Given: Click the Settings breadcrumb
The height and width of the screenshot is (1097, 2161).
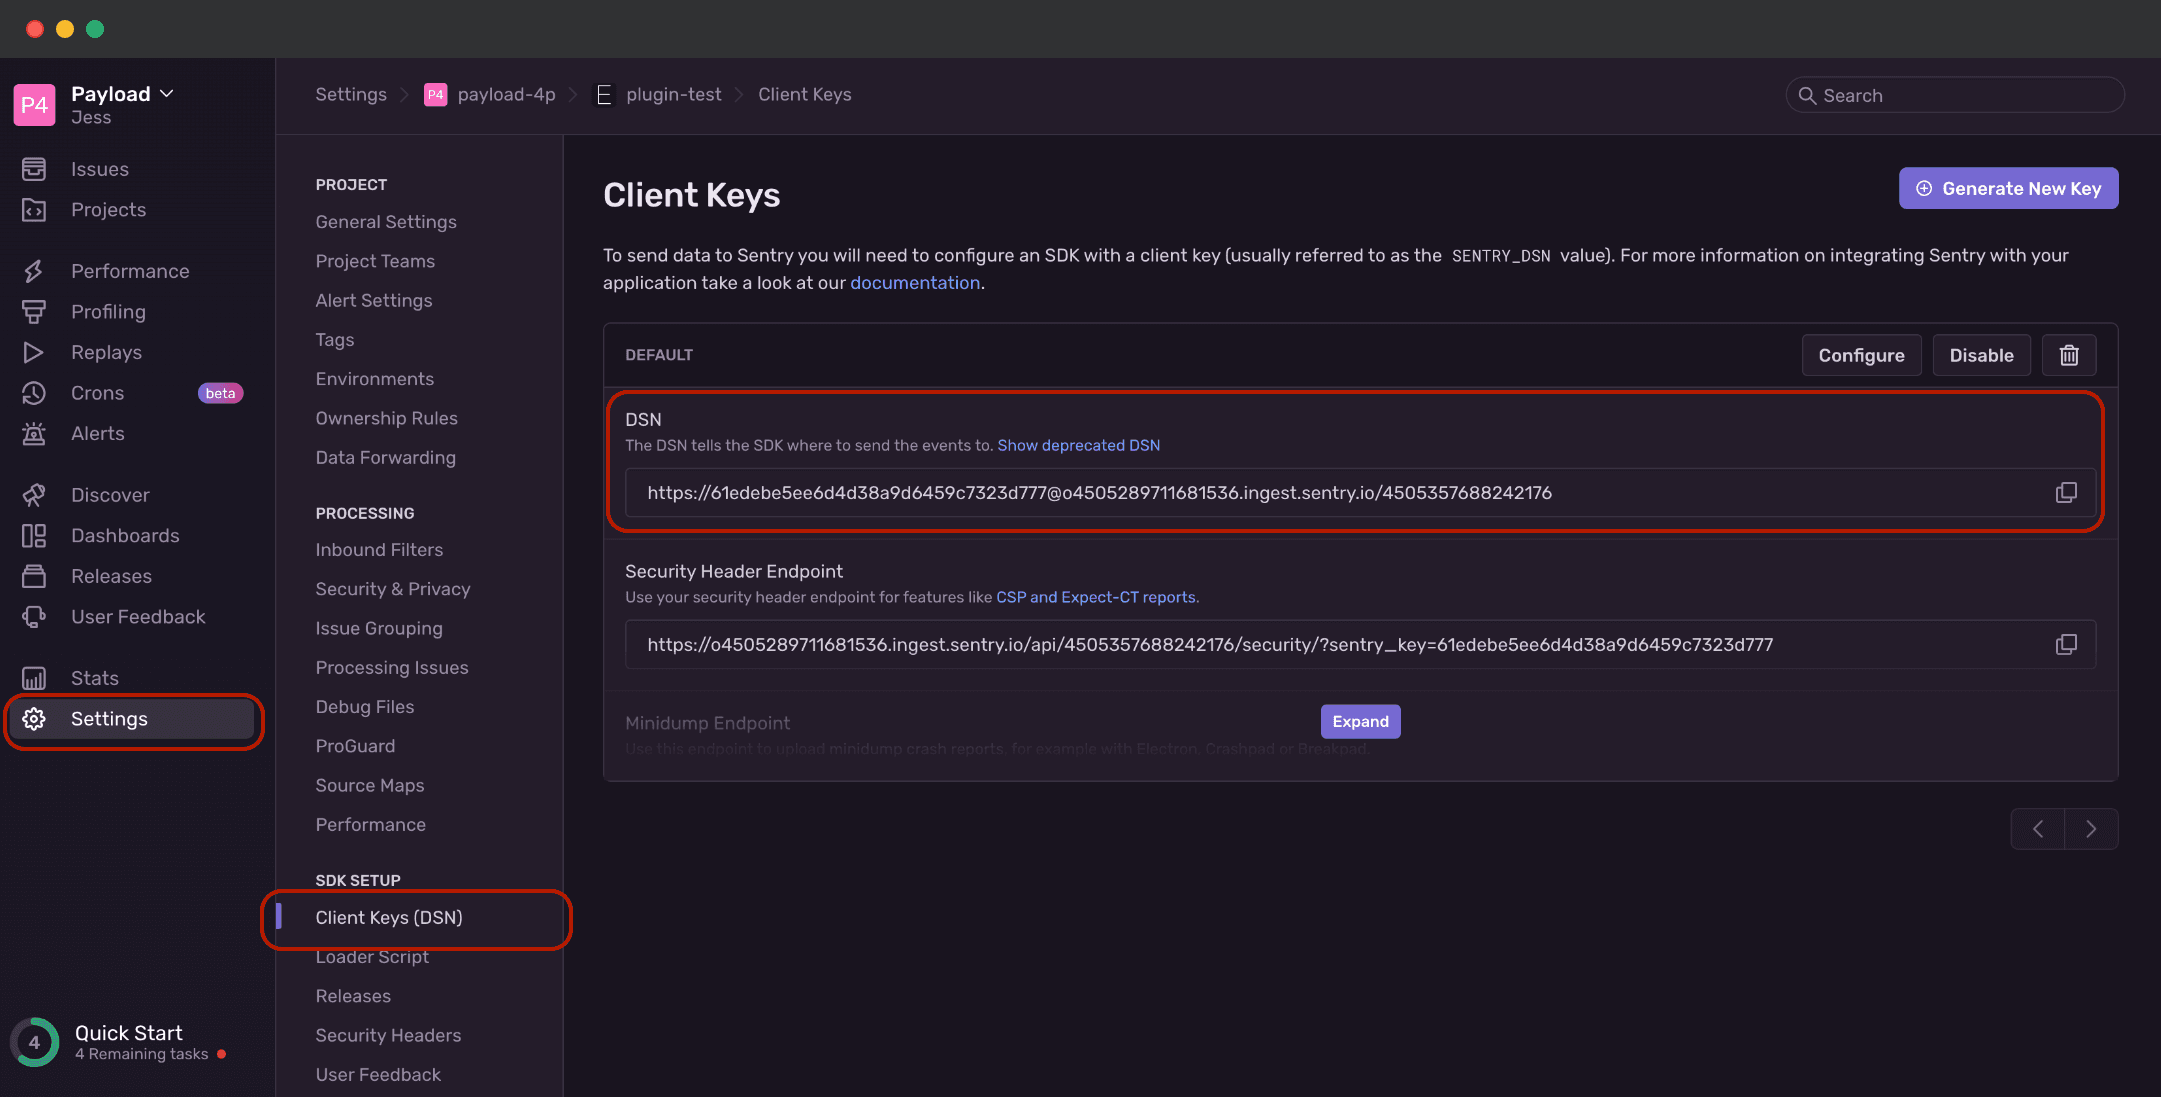Looking at the screenshot, I should tap(351, 94).
